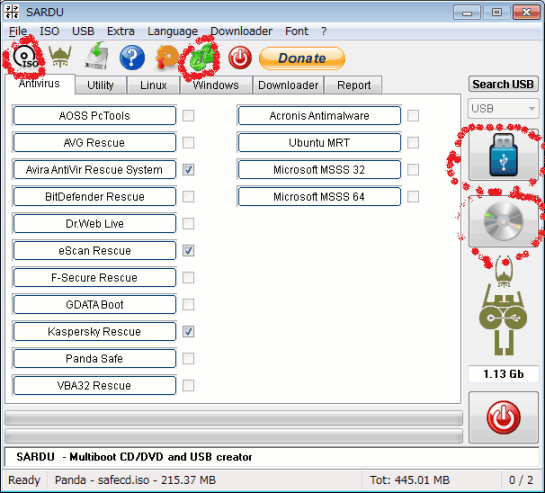Click the green refresh arrows toolbar icon
The height and width of the screenshot is (493, 545).
click(202, 57)
